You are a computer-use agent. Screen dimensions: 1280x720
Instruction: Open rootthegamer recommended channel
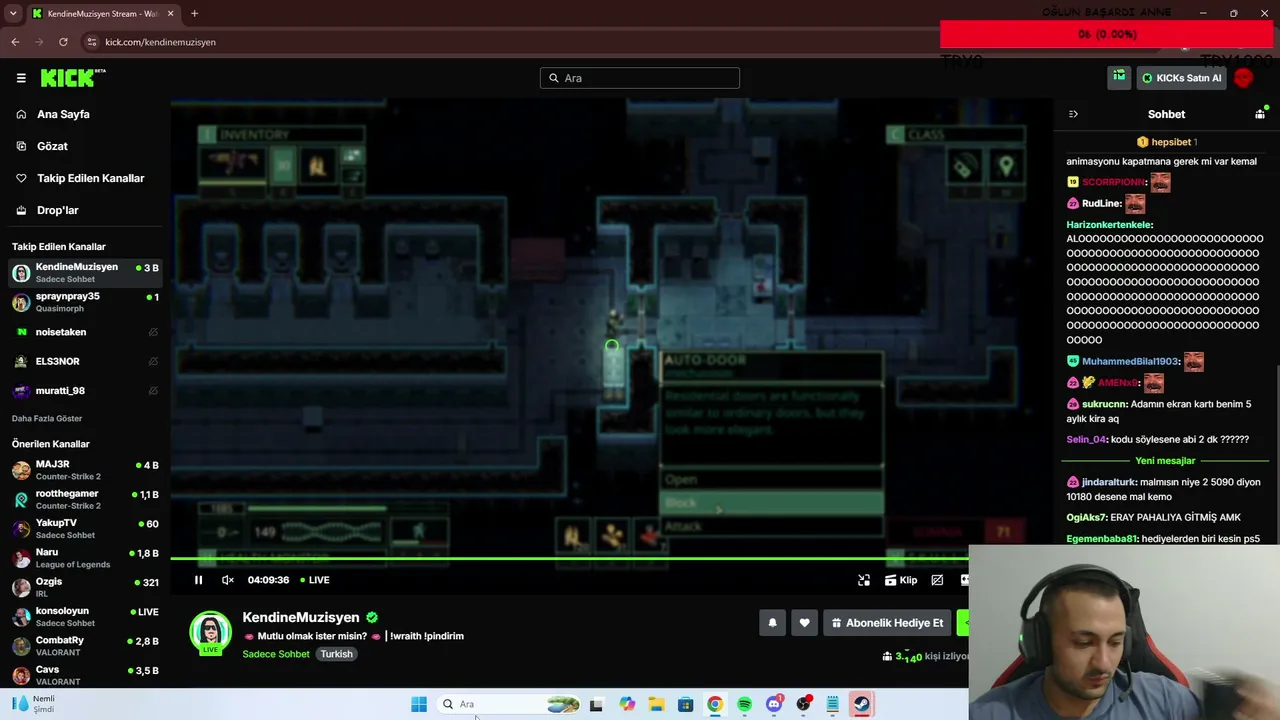pos(85,499)
